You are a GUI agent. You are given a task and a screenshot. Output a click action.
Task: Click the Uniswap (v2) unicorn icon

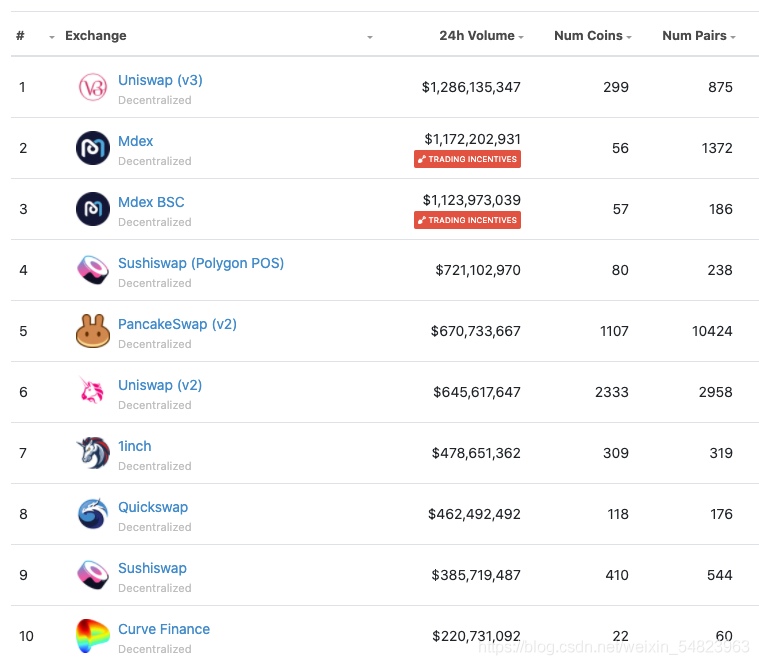click(92, 390)
